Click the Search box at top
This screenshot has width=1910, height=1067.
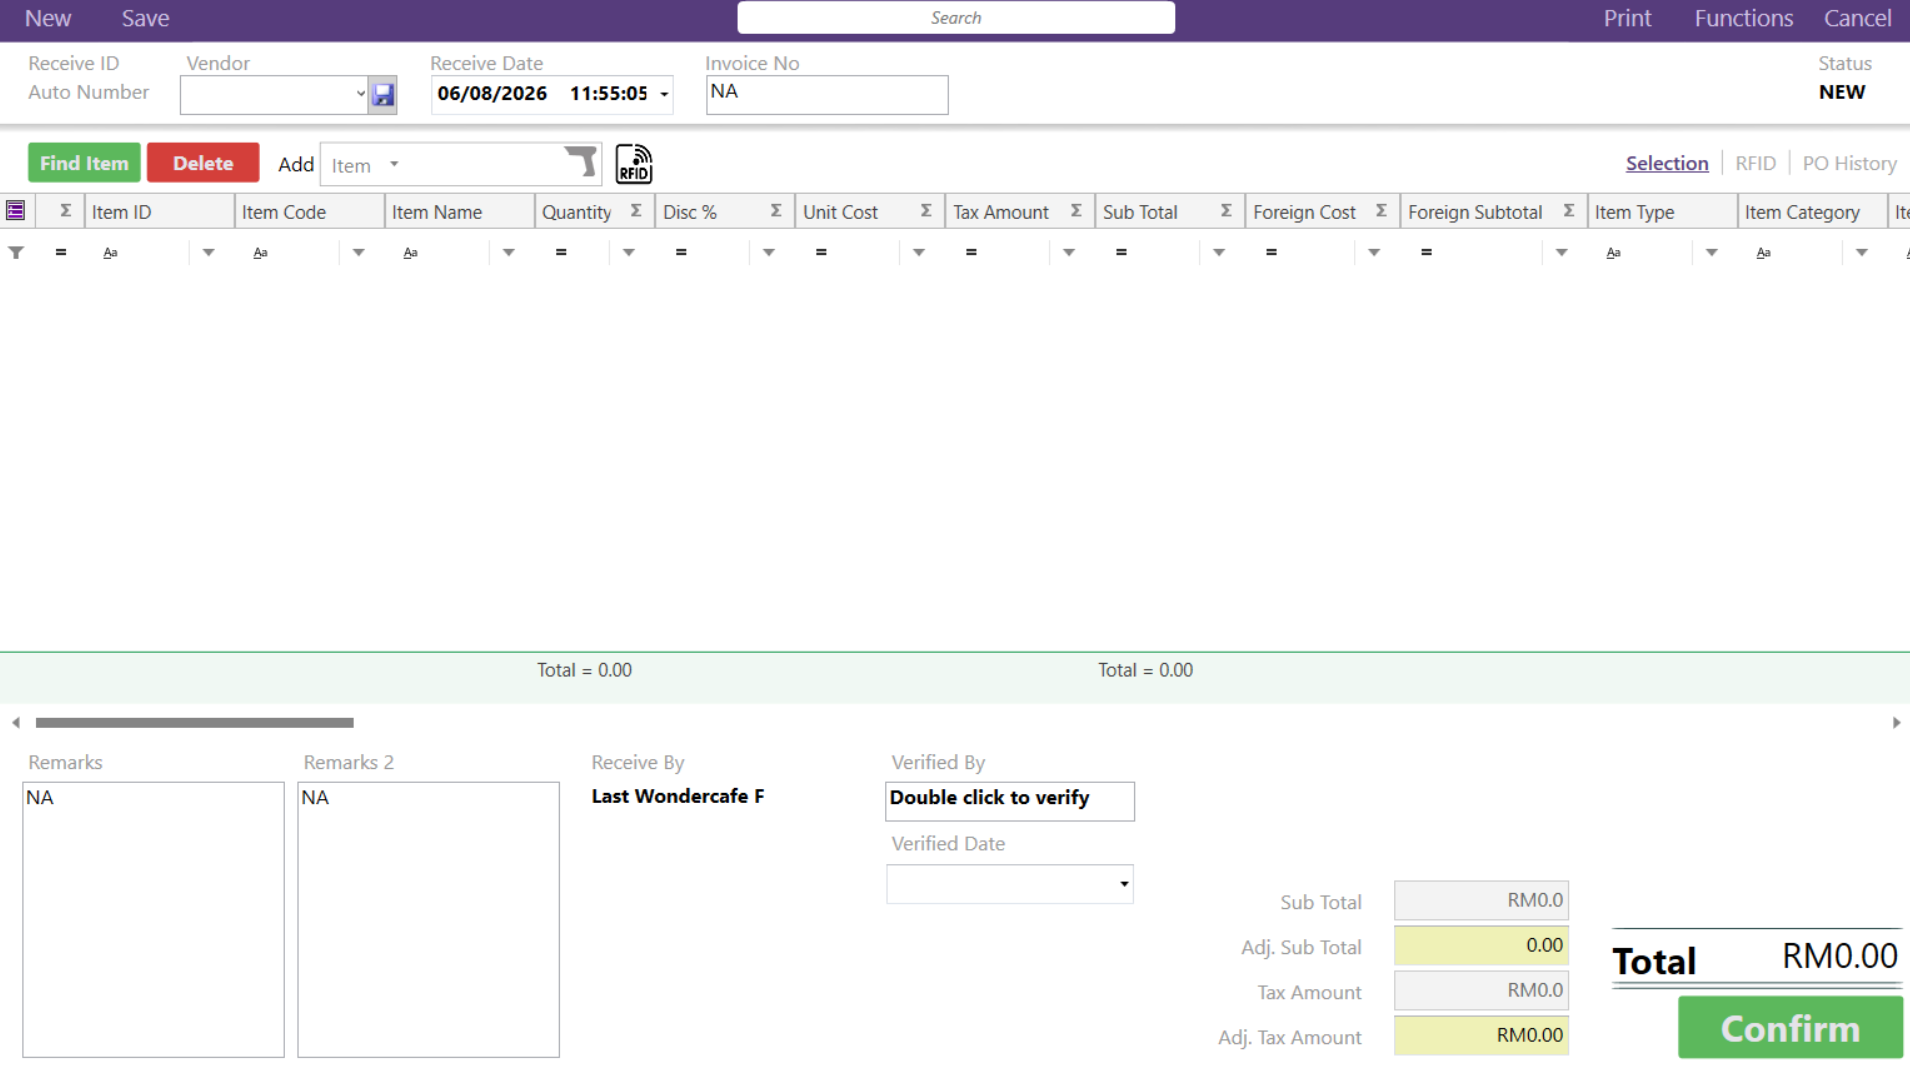click(955, 18)
